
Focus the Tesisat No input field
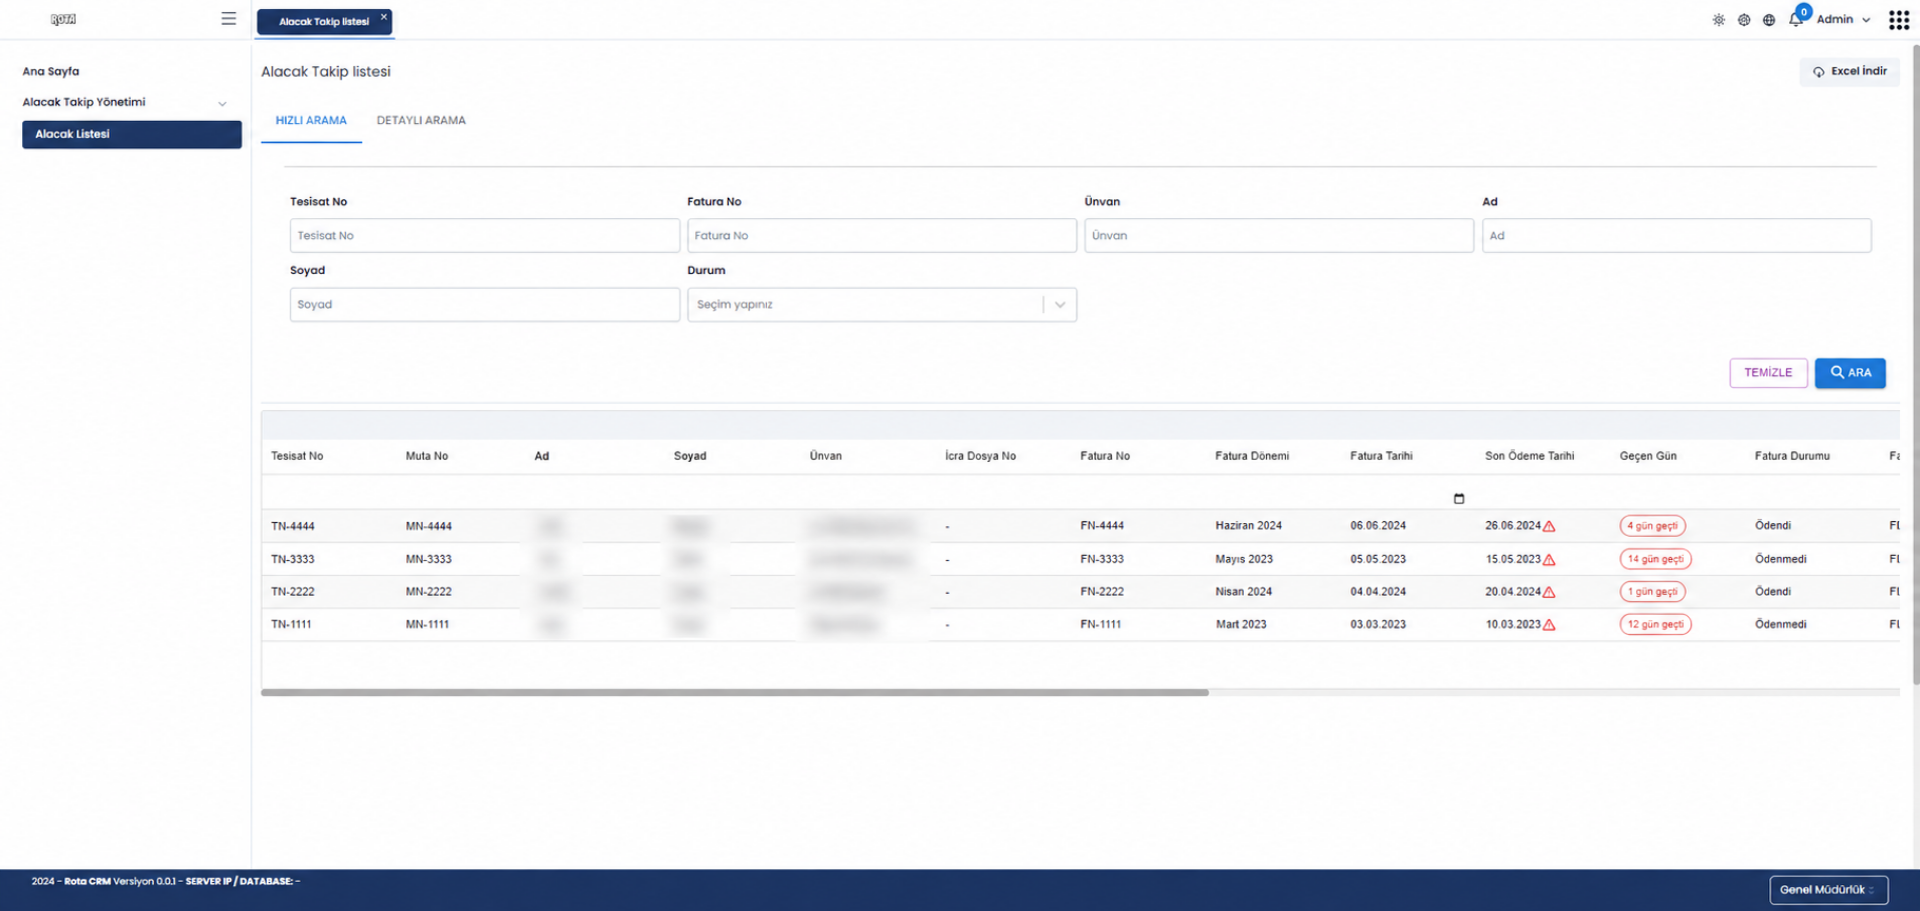485,236
